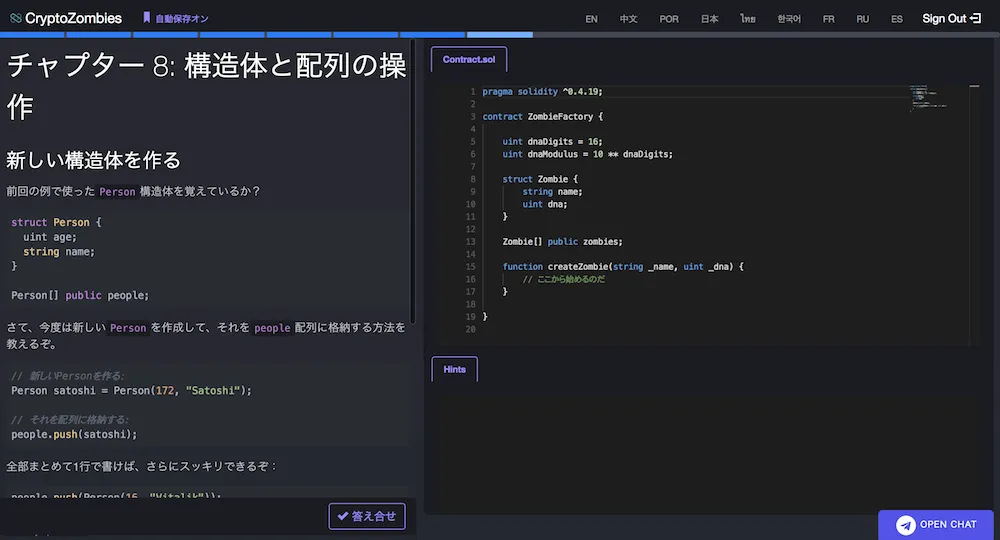
Task: Click the Telegram icon in Open Chat
Action: [x=906, y=525]
